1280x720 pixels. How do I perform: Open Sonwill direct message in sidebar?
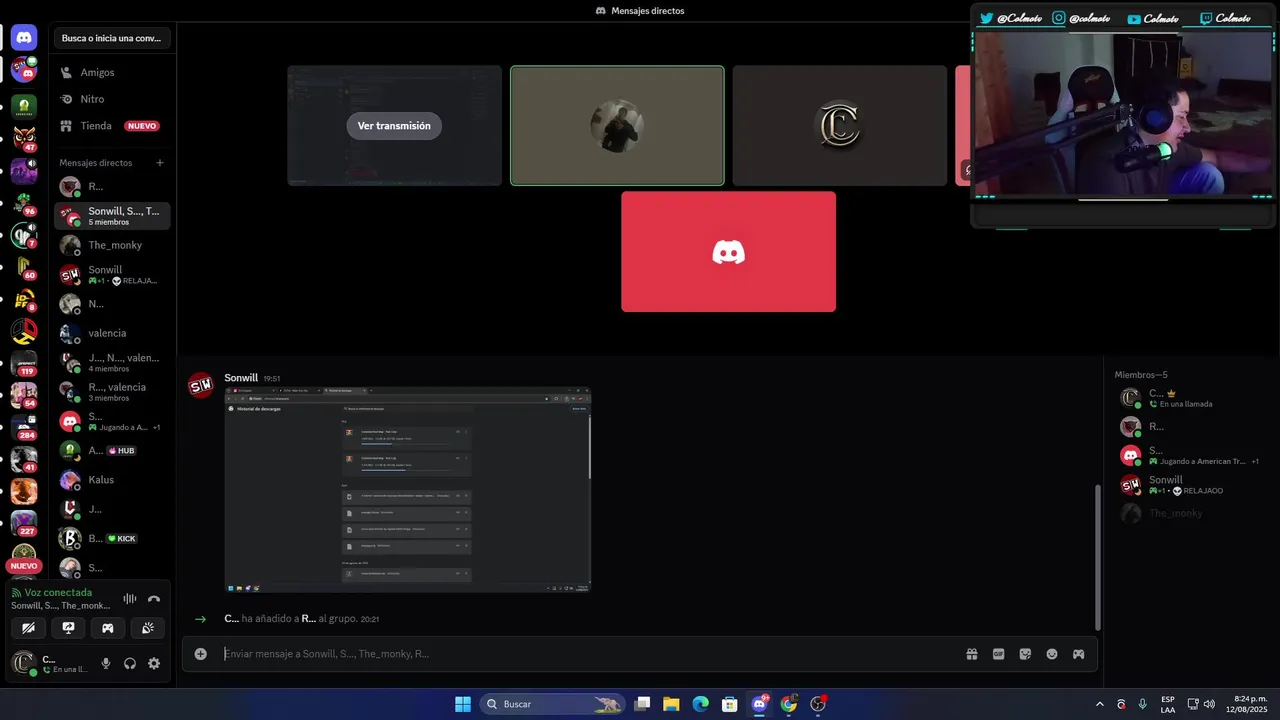click(x=112, y=275)
